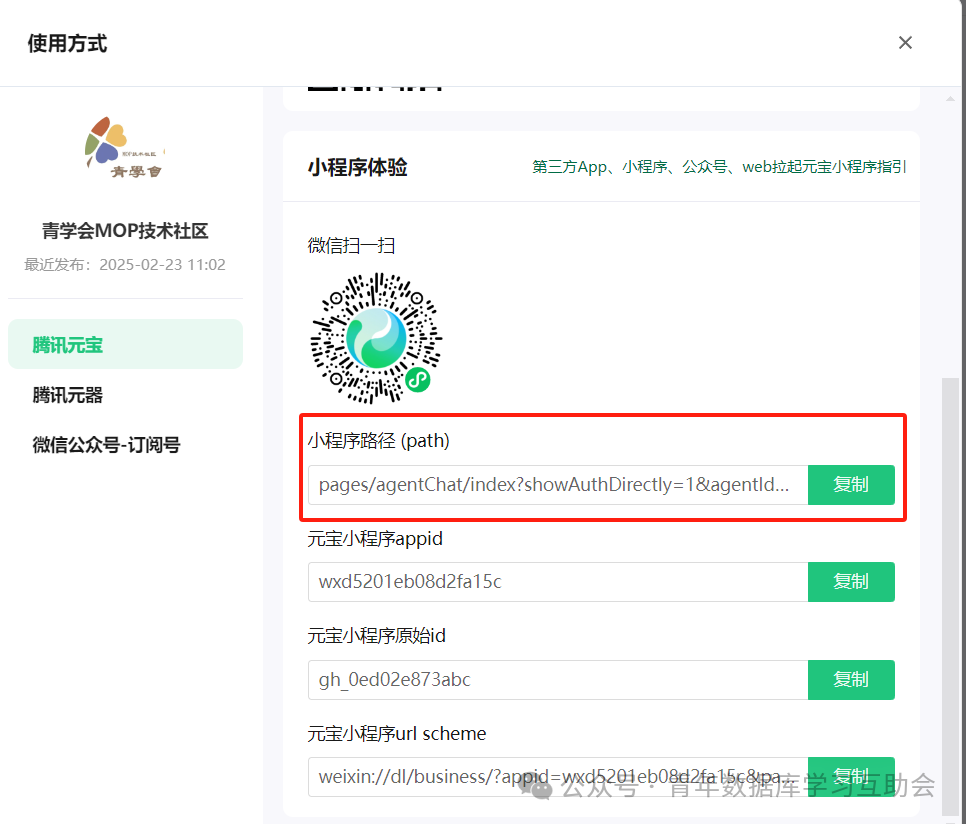Click the 最近发布 2025-02-23 11:02 timestamp
The height and width of the screenshot is (824, 966).
pos(125,265)
